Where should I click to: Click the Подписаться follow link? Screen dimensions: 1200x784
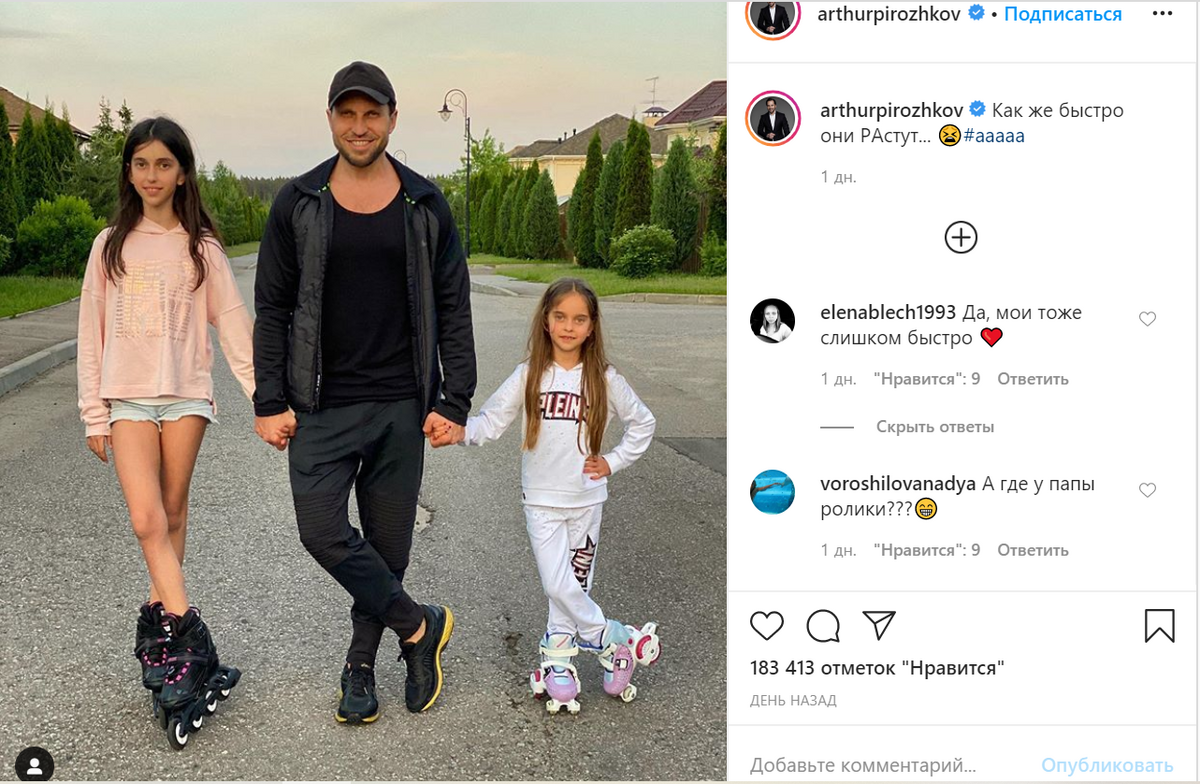coord(1063,14)
